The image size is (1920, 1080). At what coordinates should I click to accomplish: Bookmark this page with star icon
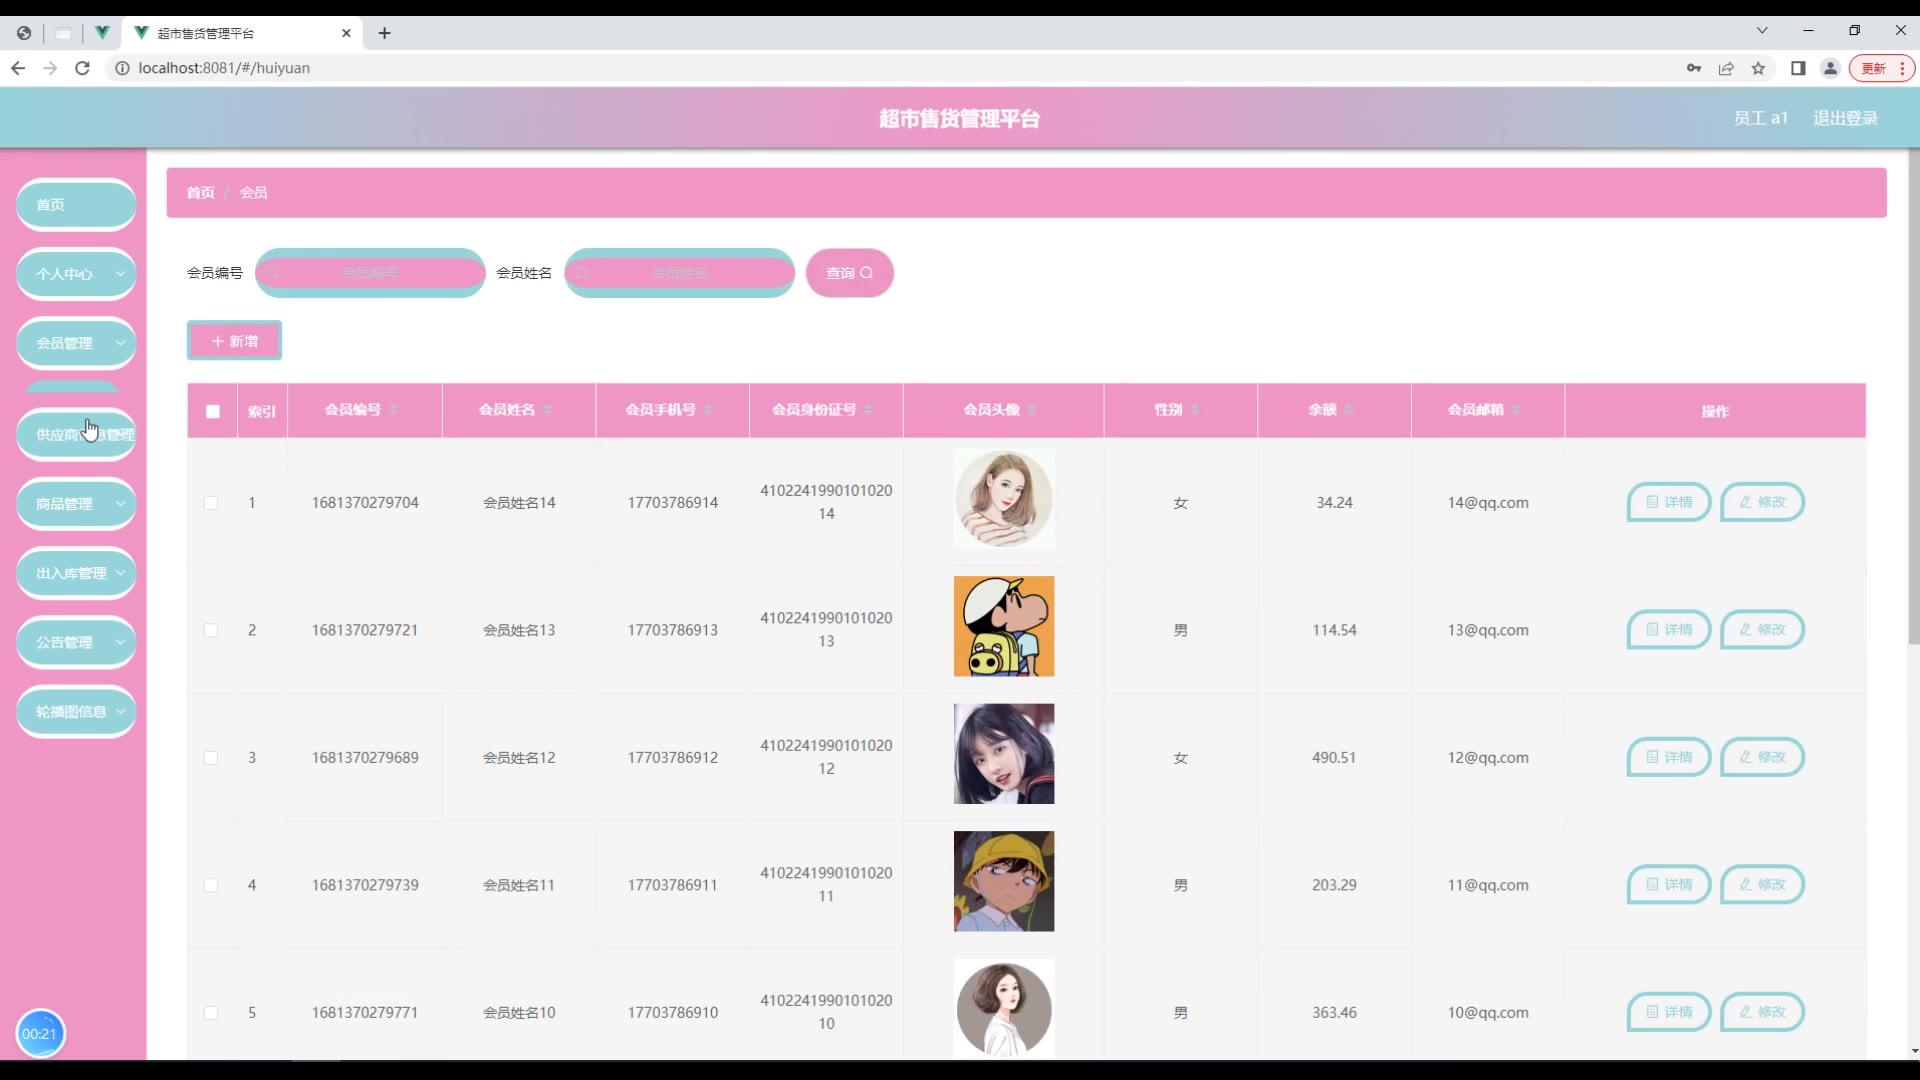click(x=1758, y=68)
